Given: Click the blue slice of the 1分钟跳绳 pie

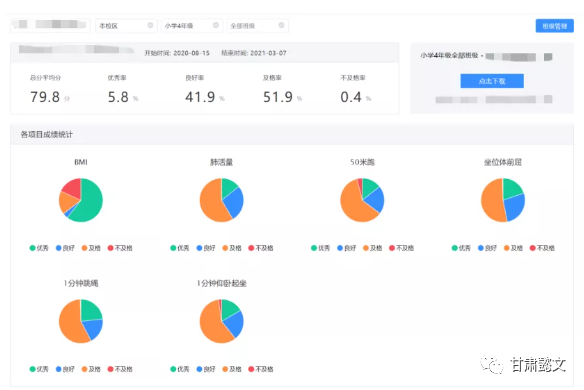Looking at the screenshot, I should tap(93, 329).
